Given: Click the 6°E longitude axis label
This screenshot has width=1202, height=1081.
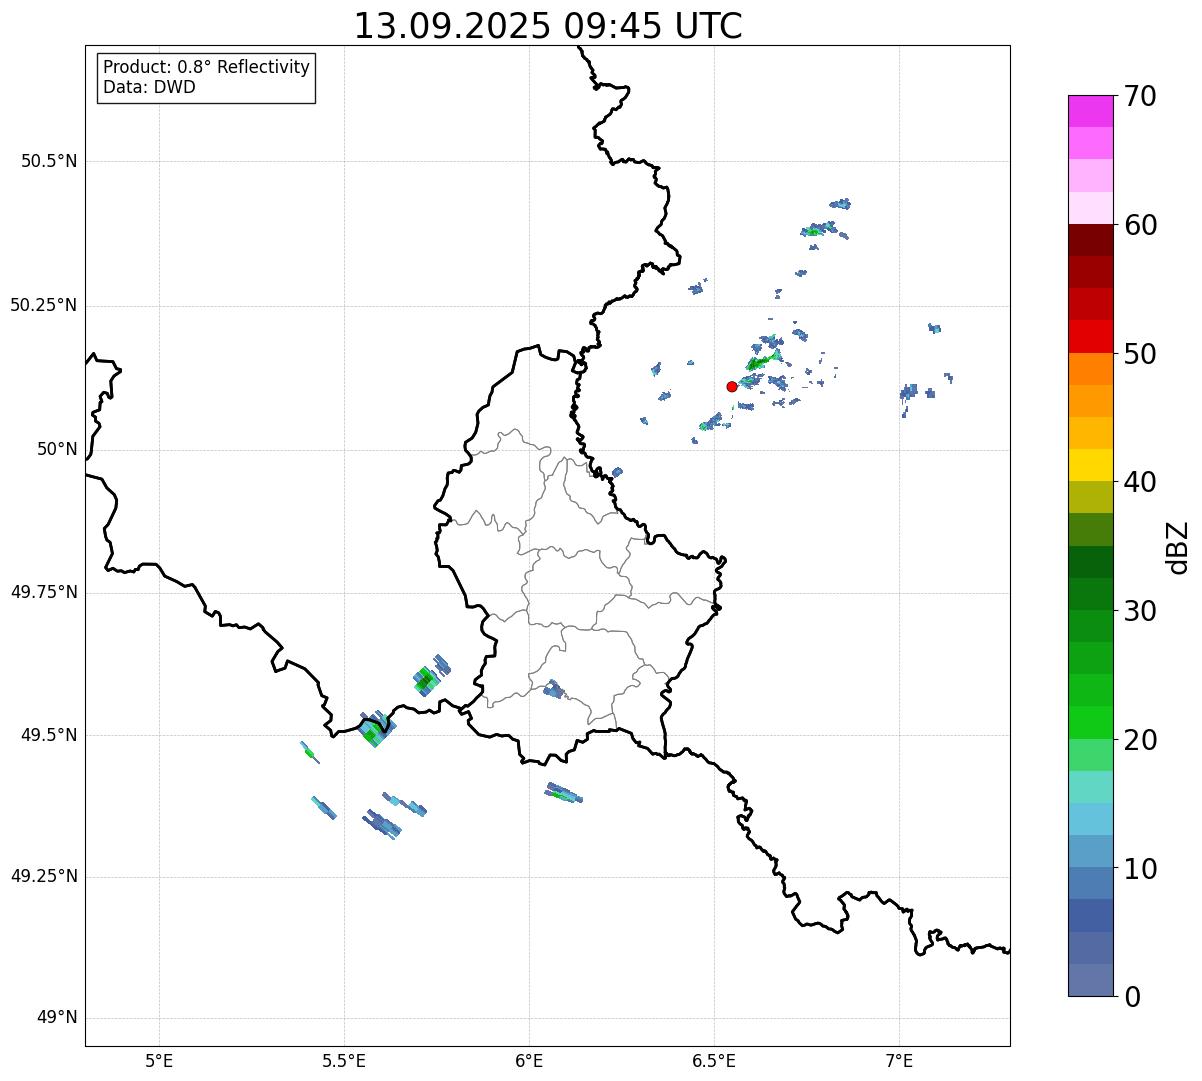Looking at the screenshot, I should coord(529,1060).
